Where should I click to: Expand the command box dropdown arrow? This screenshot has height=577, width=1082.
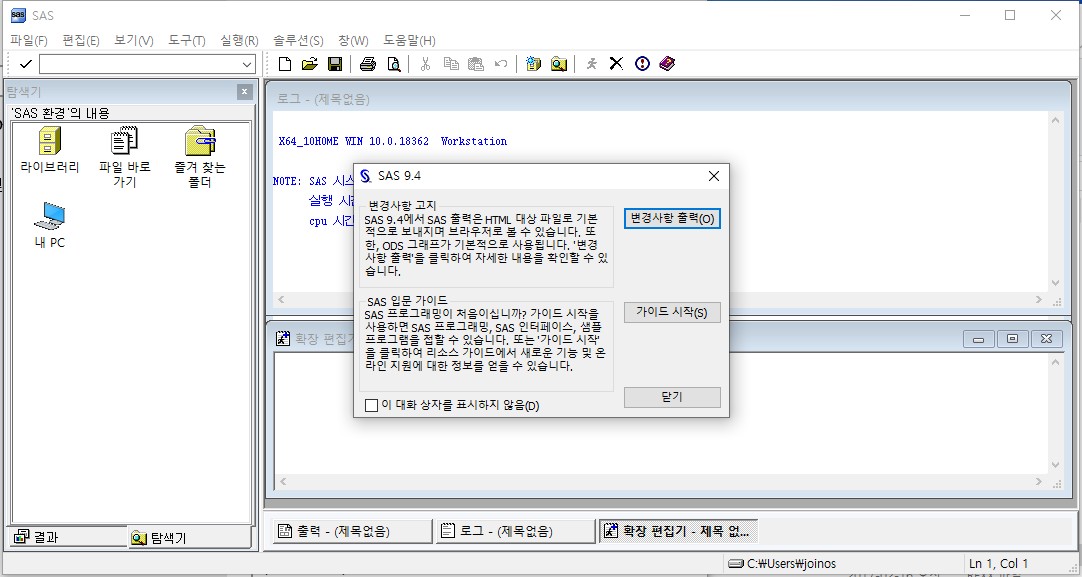pos(247,65)
